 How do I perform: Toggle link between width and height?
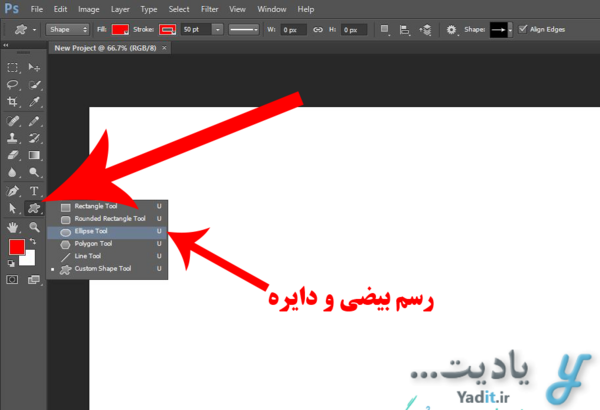tap(318, 29)
